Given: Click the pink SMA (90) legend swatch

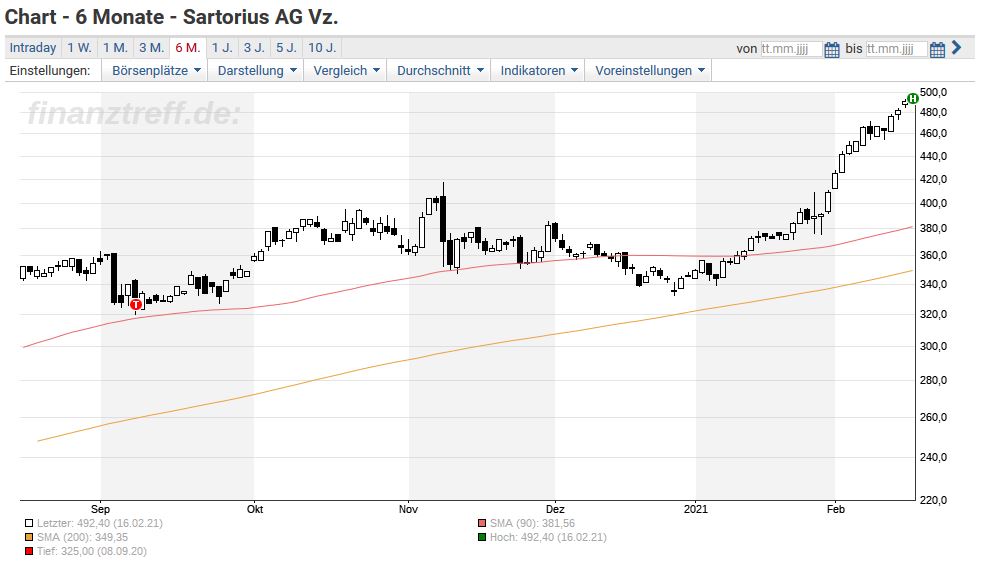Looking at the screenshot, I should 482,524.
